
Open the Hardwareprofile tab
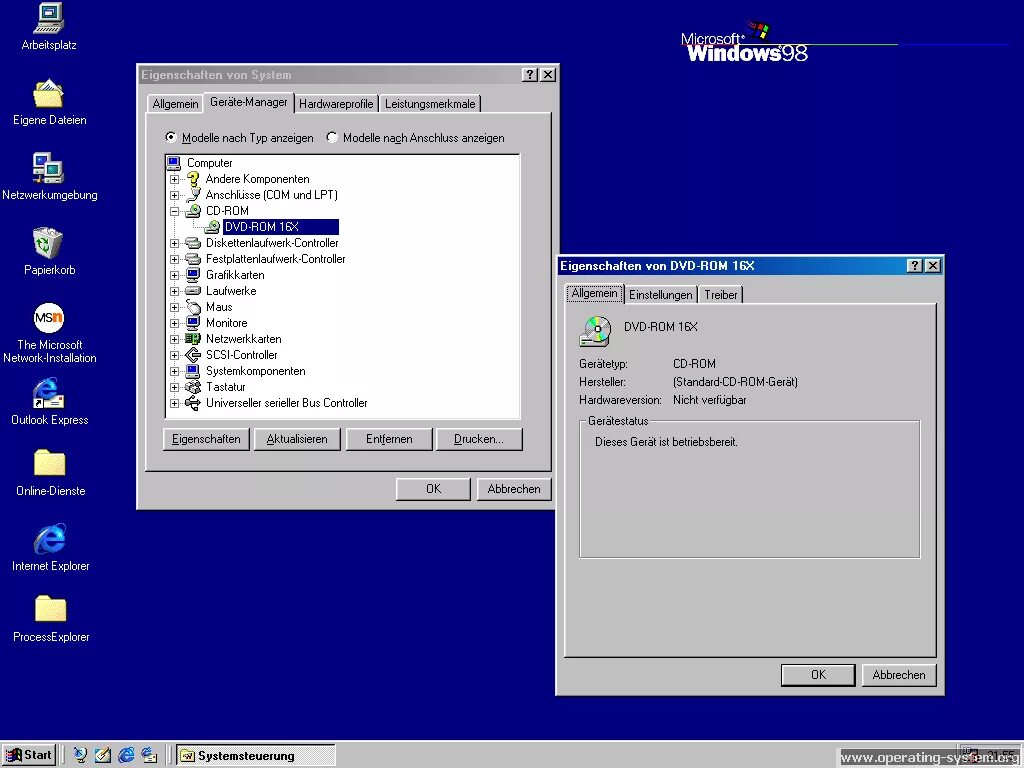(336, 104)
